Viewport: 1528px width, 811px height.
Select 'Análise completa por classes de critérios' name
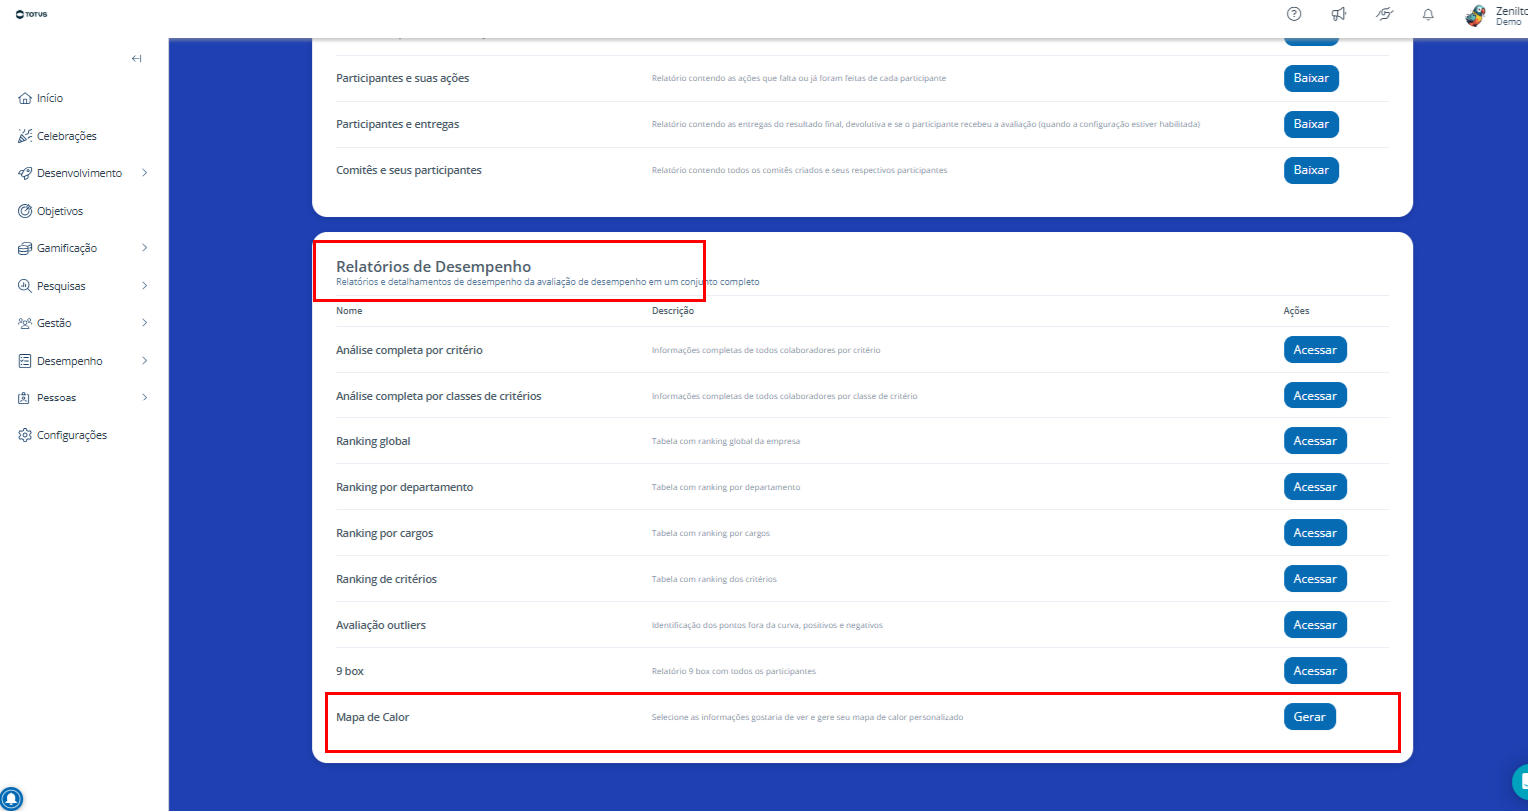439,396
